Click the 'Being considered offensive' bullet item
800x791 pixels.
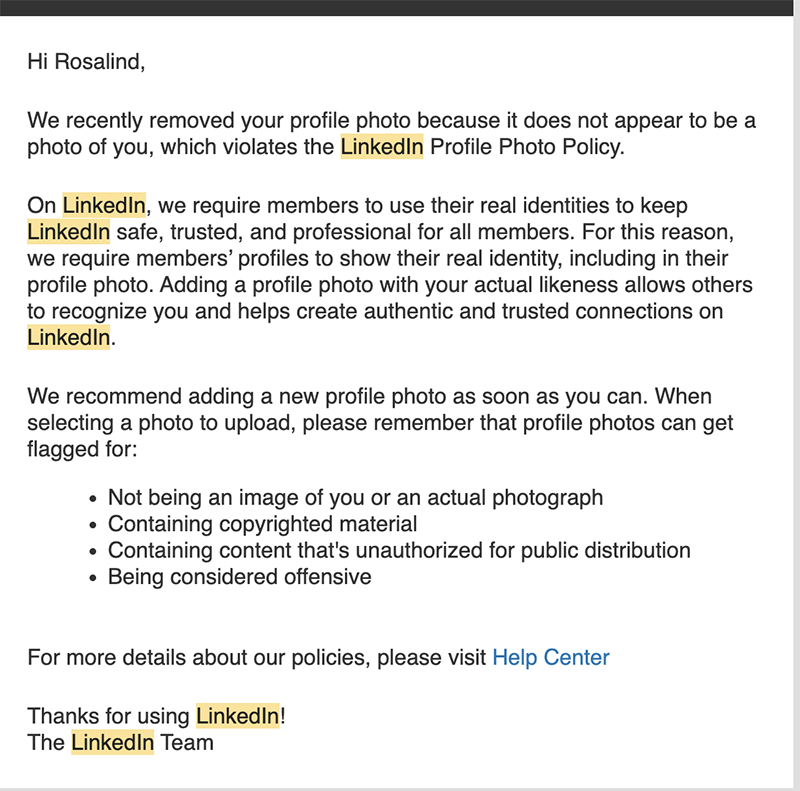pos(239,577)
